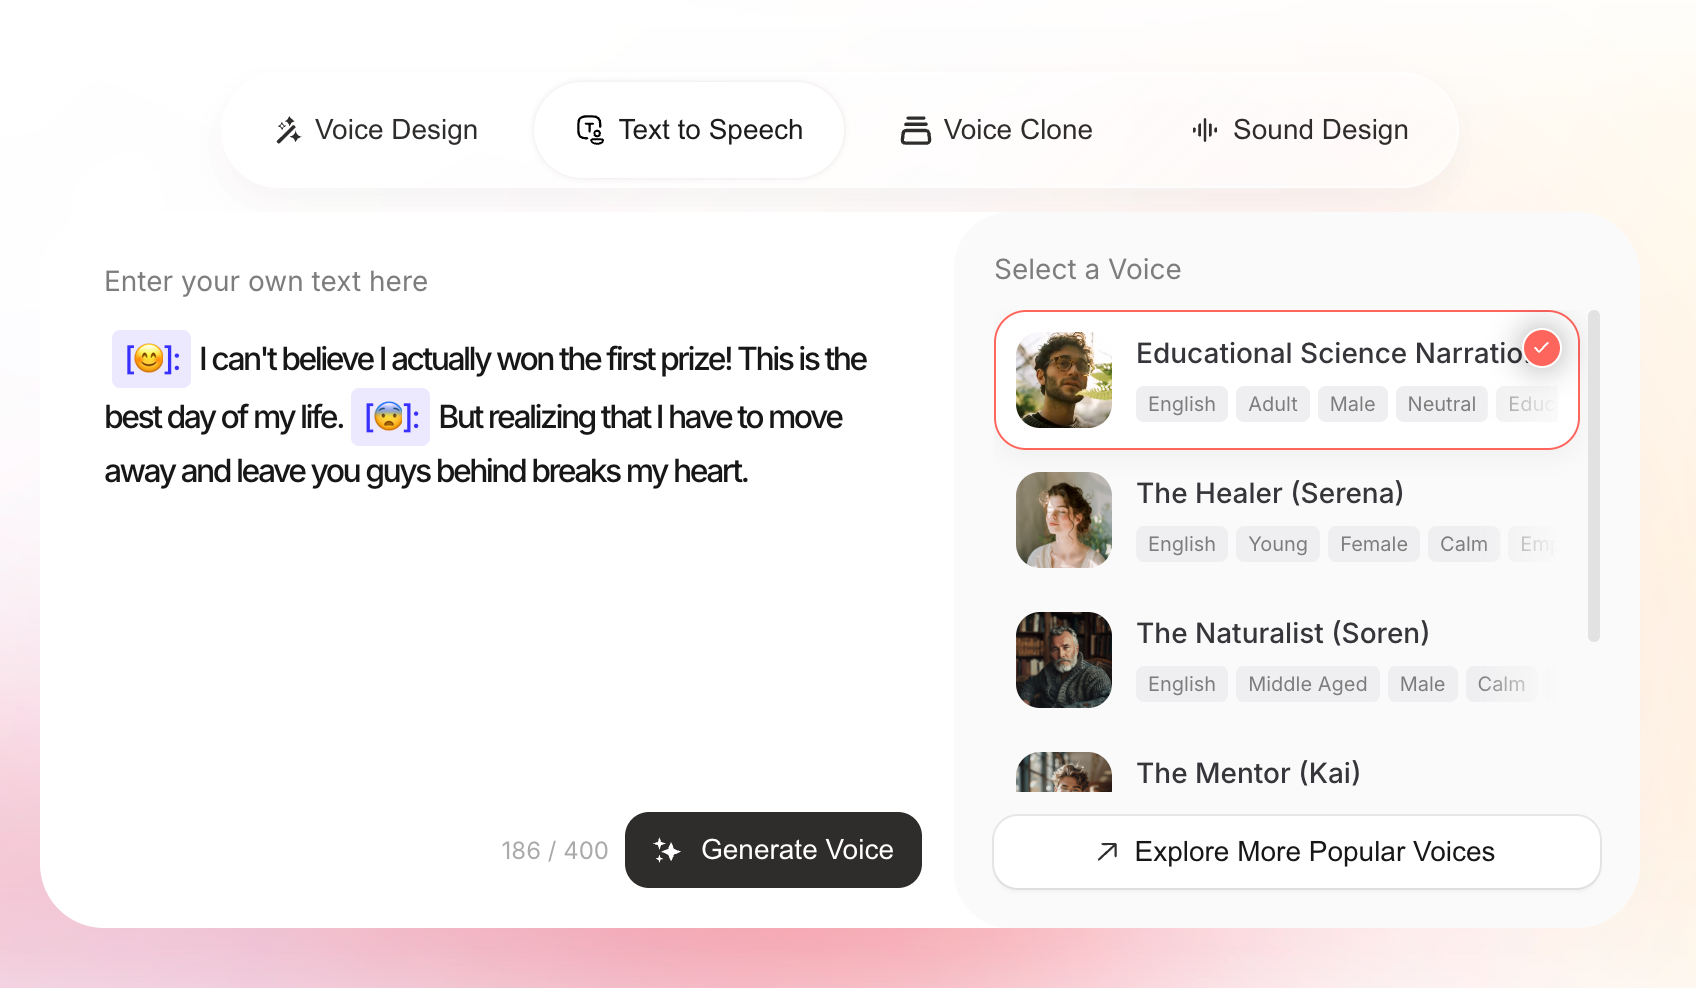Open the Sound Design tab
The image size is (1696, 988).
click(x=1300, y=130)
